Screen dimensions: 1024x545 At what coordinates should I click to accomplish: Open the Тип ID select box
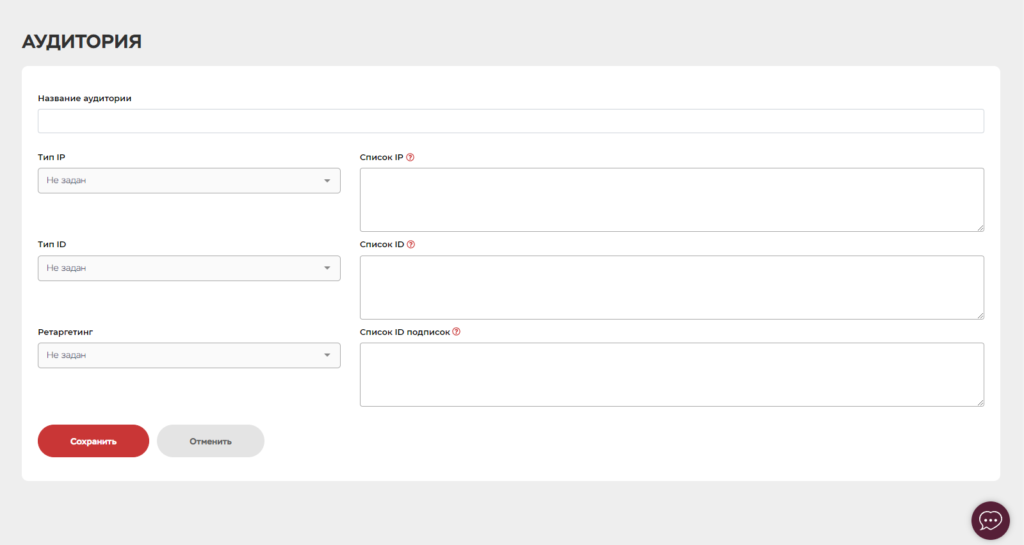click(x=189, y=268)
